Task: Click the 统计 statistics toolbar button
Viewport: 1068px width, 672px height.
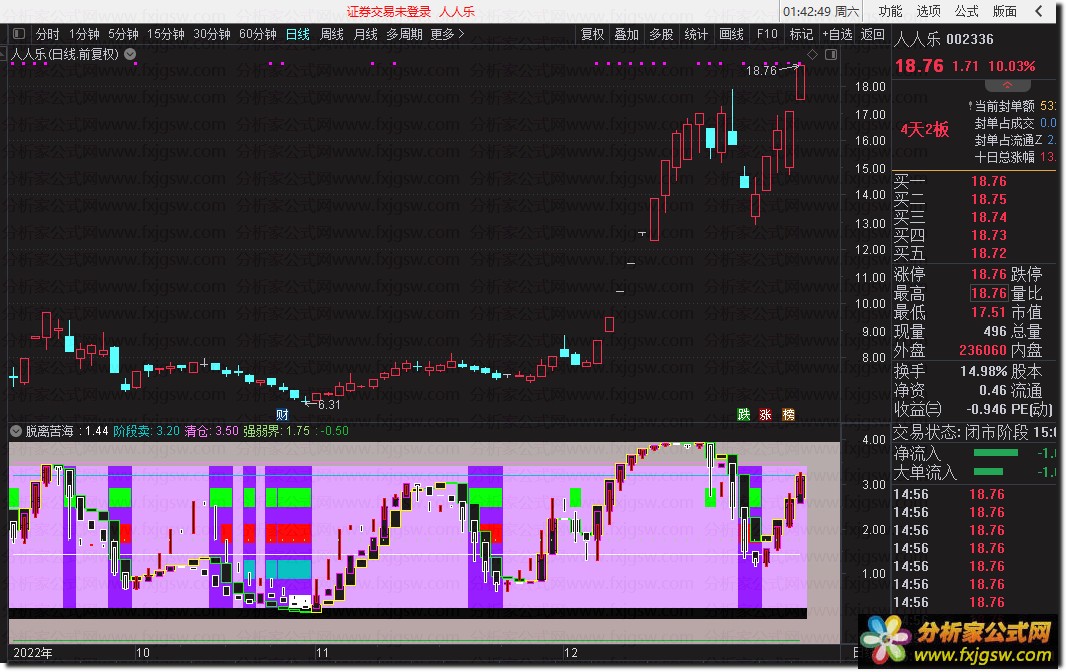Action: [x=695, y=33]
